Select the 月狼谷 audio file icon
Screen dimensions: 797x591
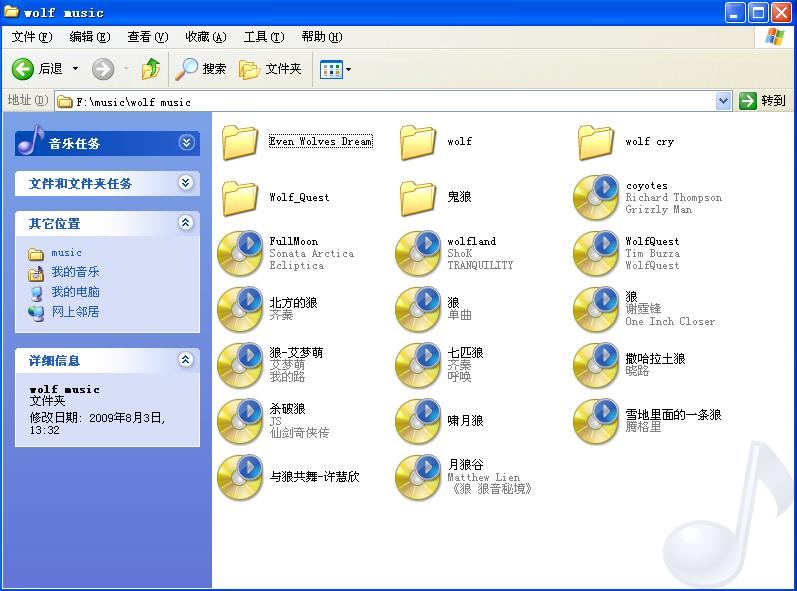pos(418,477)
